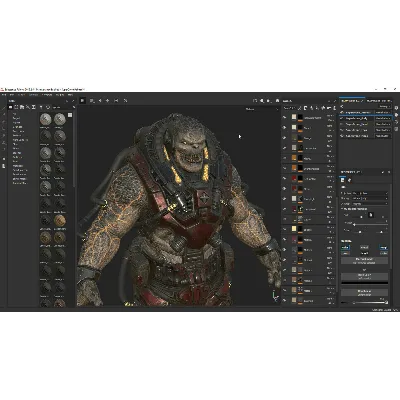Open the Window menu
The height and width of the screenshot is (400, 400).
(33, 95)
